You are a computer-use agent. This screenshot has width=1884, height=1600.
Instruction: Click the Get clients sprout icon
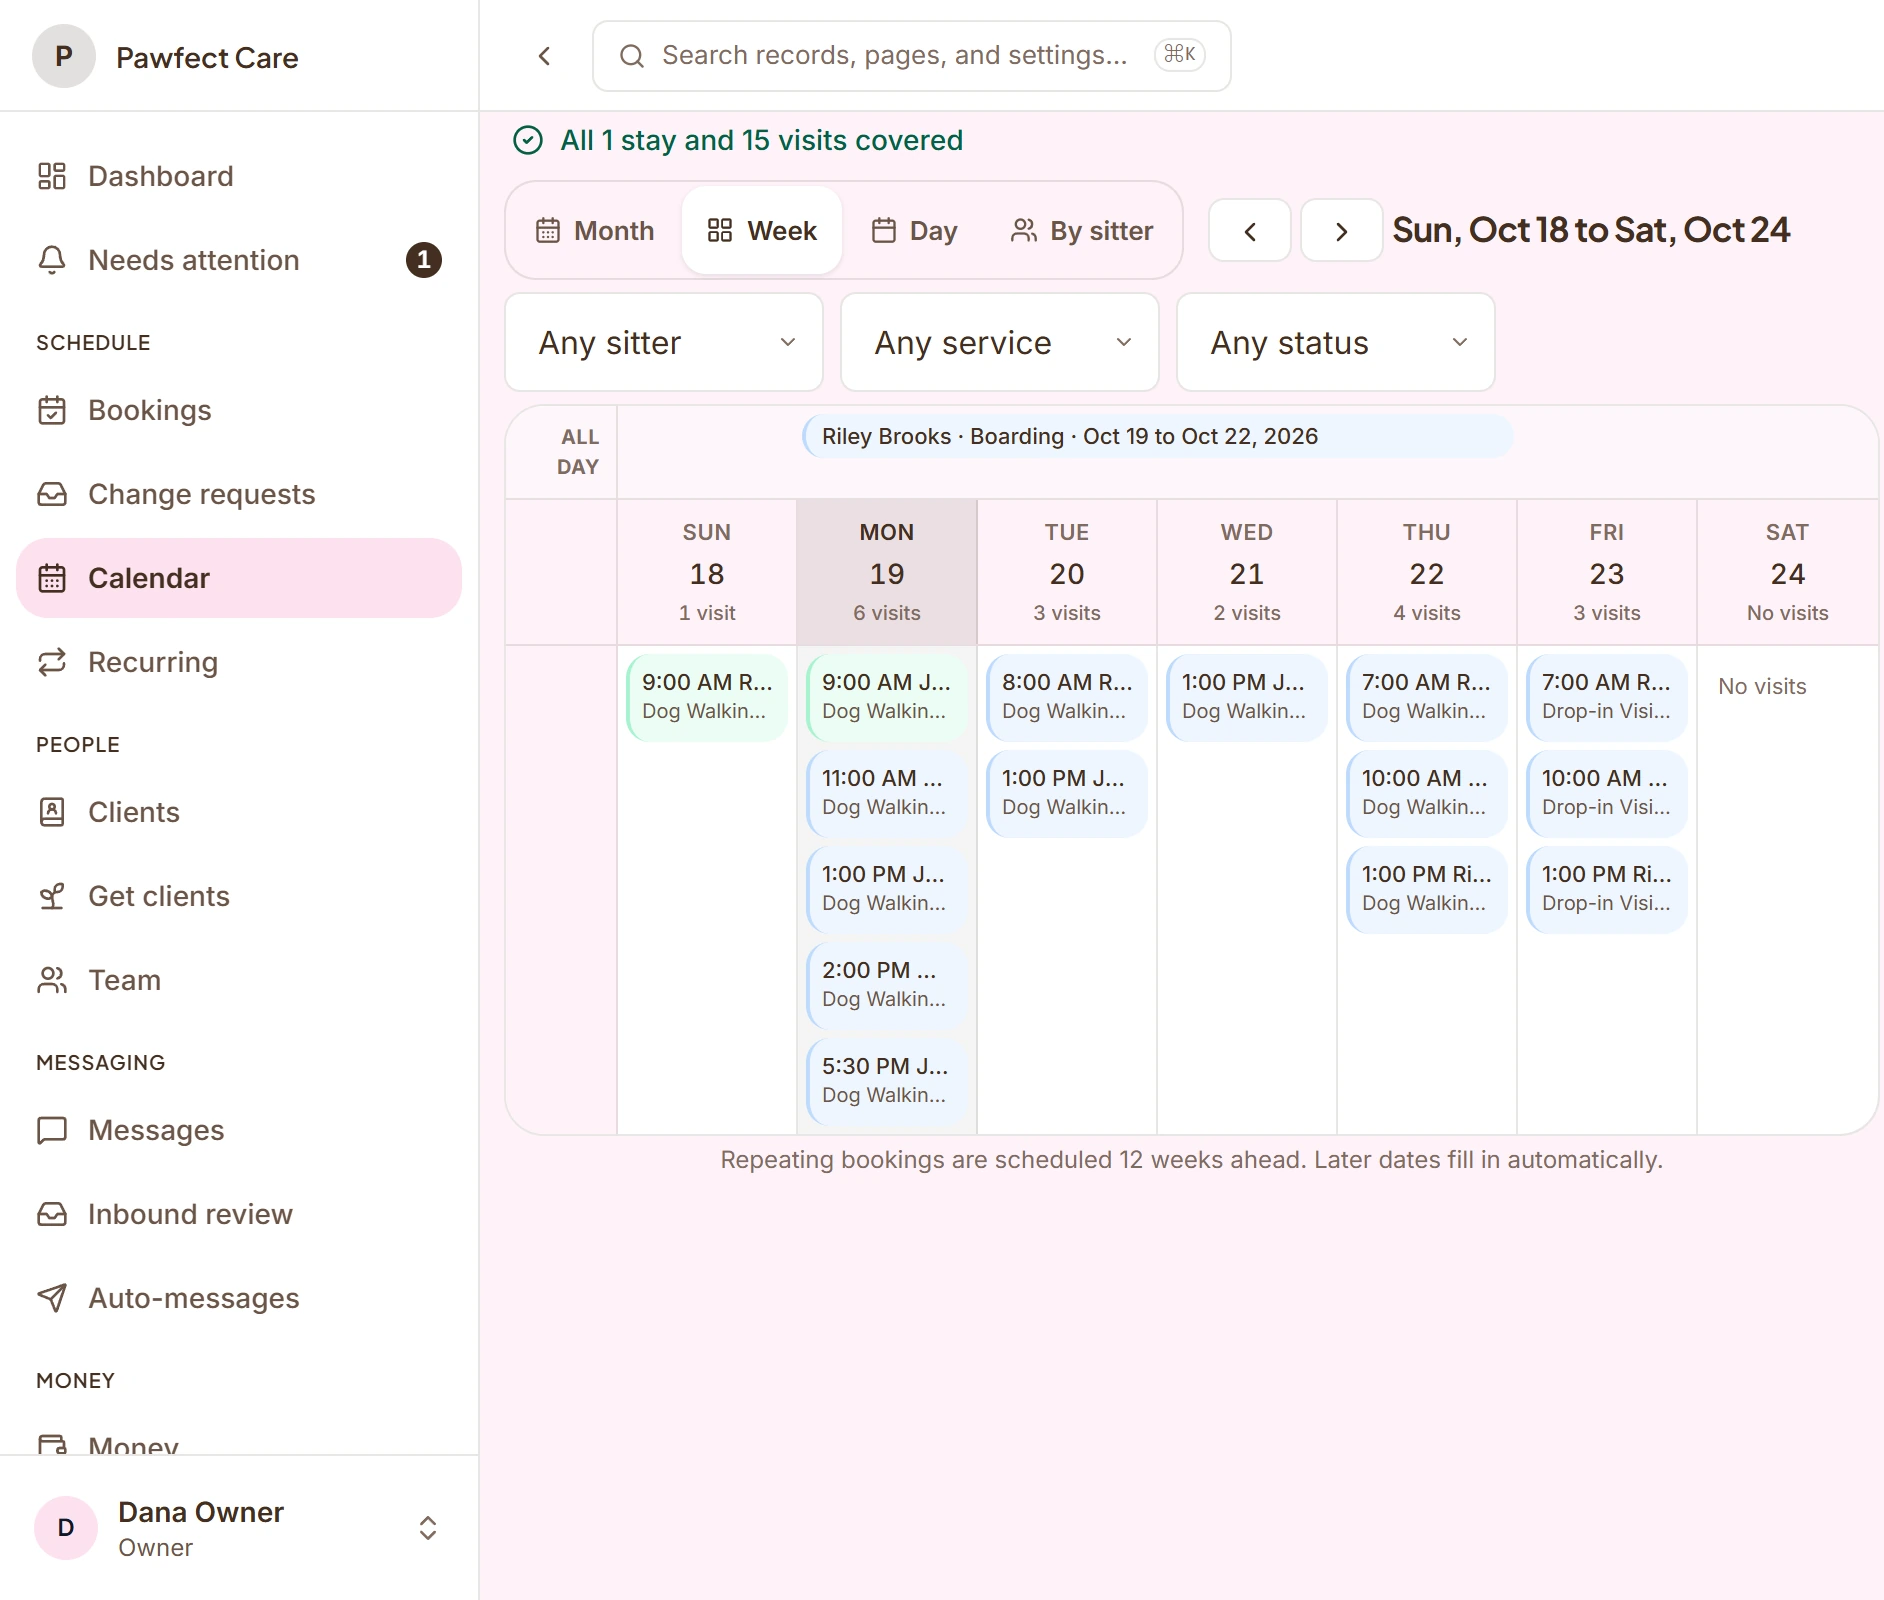tap(52, 896)
